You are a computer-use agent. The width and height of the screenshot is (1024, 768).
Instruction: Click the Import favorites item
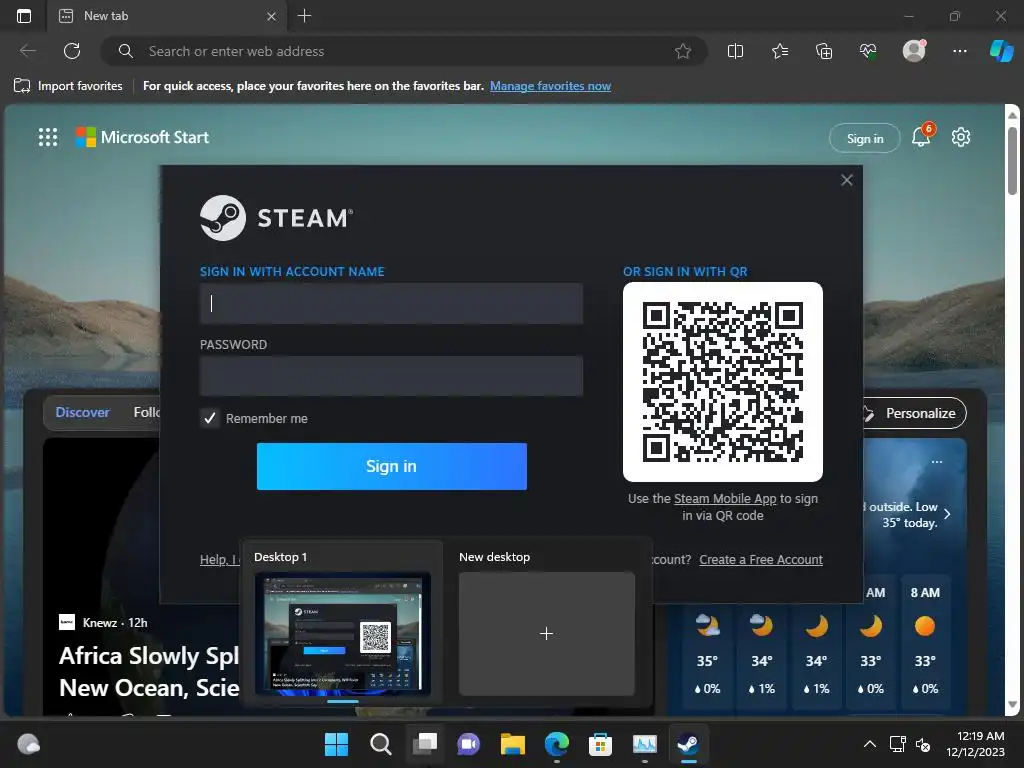(x=68, y=86)
